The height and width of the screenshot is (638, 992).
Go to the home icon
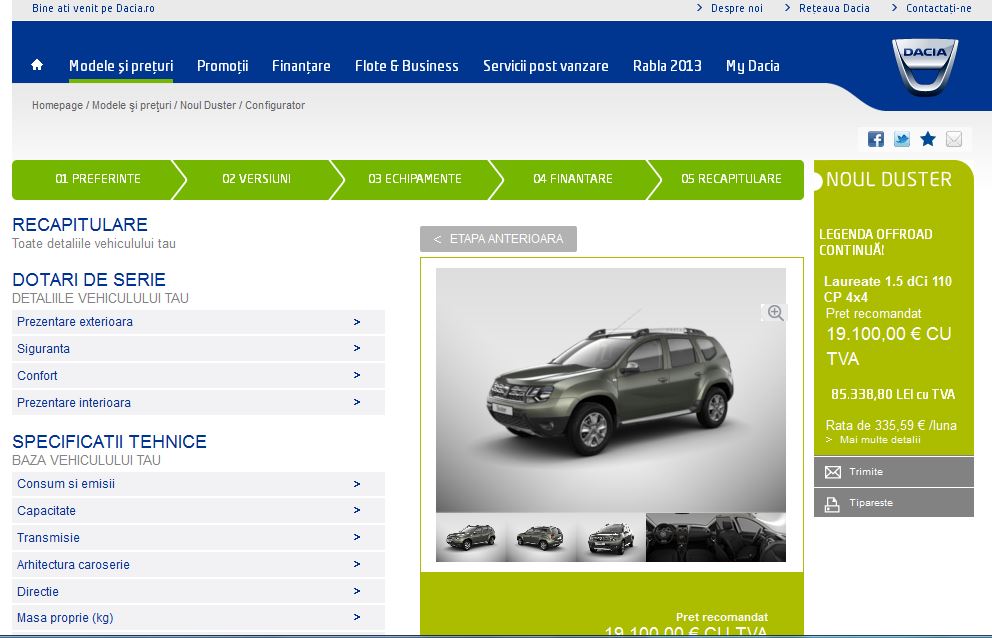point(37,65)
